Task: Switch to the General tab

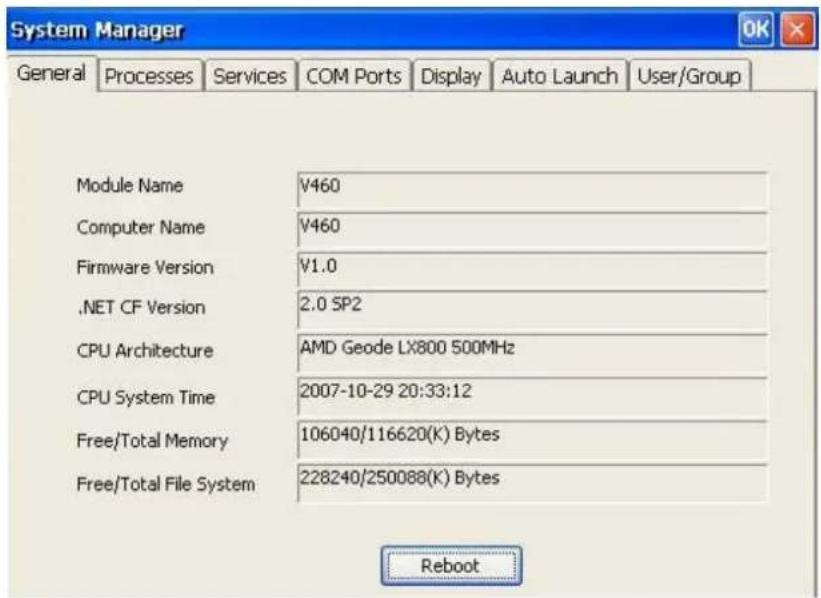Action: click(x=51, y=73)
